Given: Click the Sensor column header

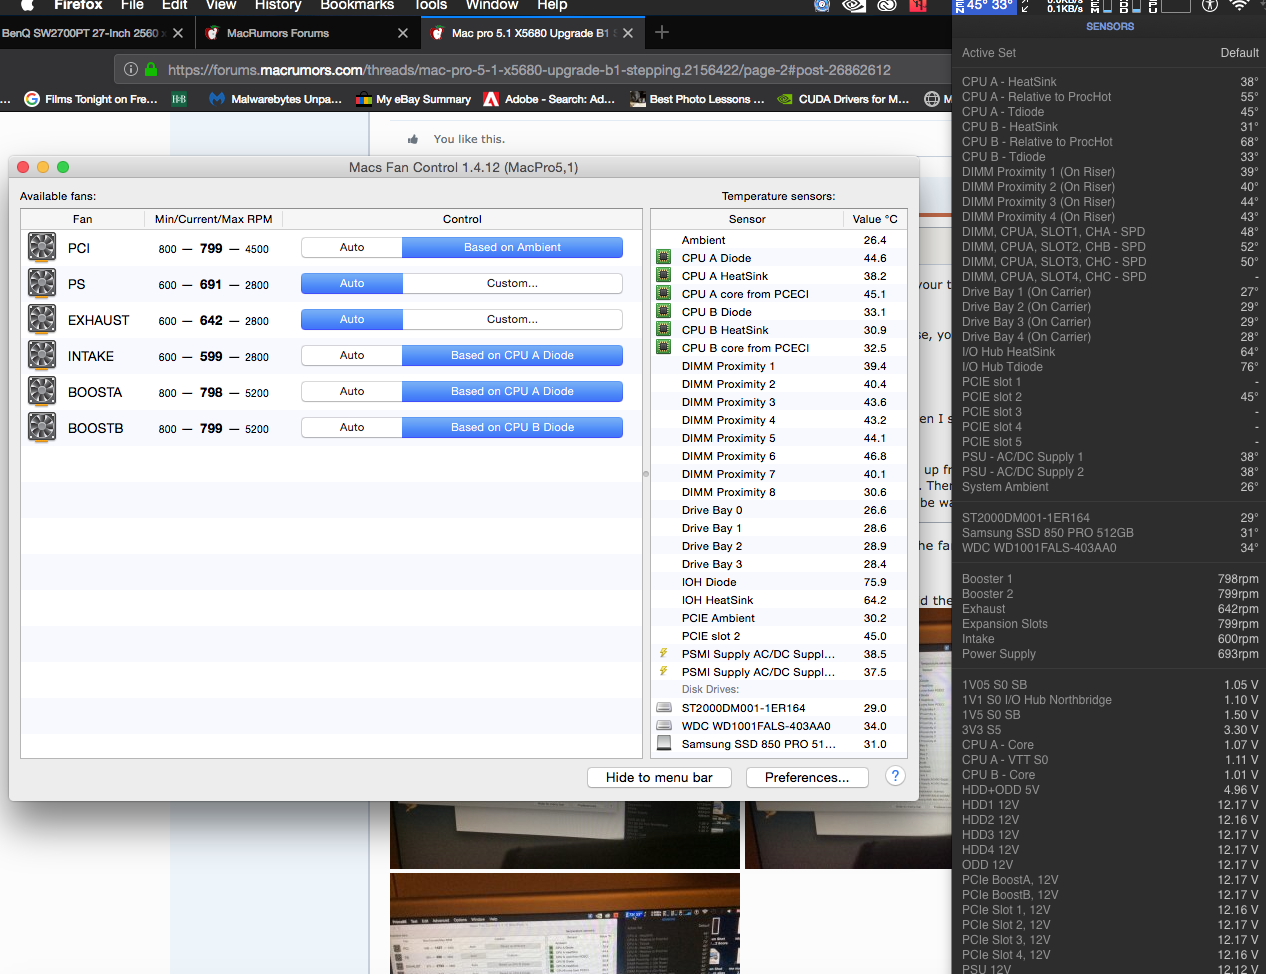Looking at the screenshot, I should [747, 219].
